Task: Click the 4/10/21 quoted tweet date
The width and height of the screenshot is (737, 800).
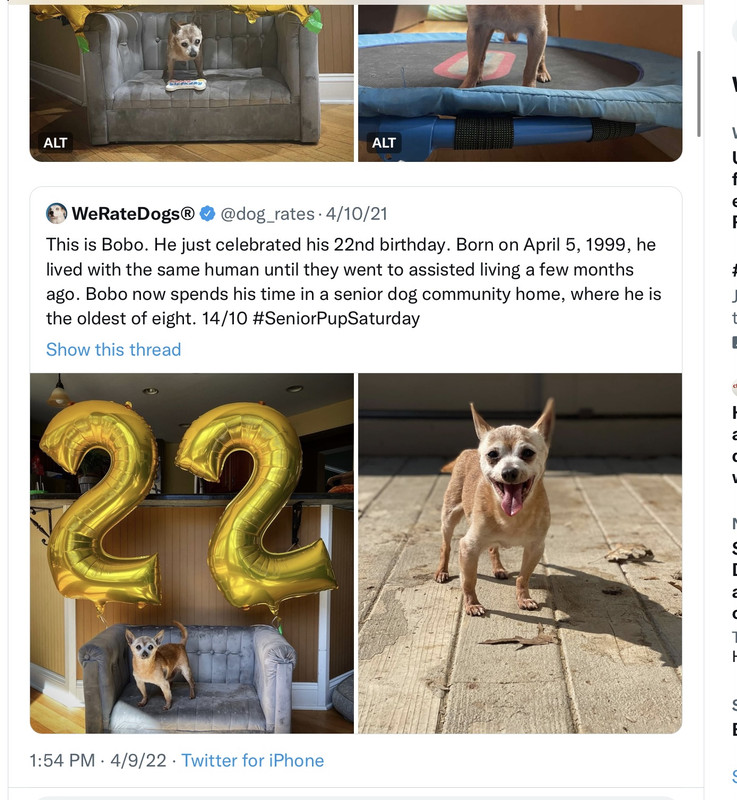Action: pos(357,214)
